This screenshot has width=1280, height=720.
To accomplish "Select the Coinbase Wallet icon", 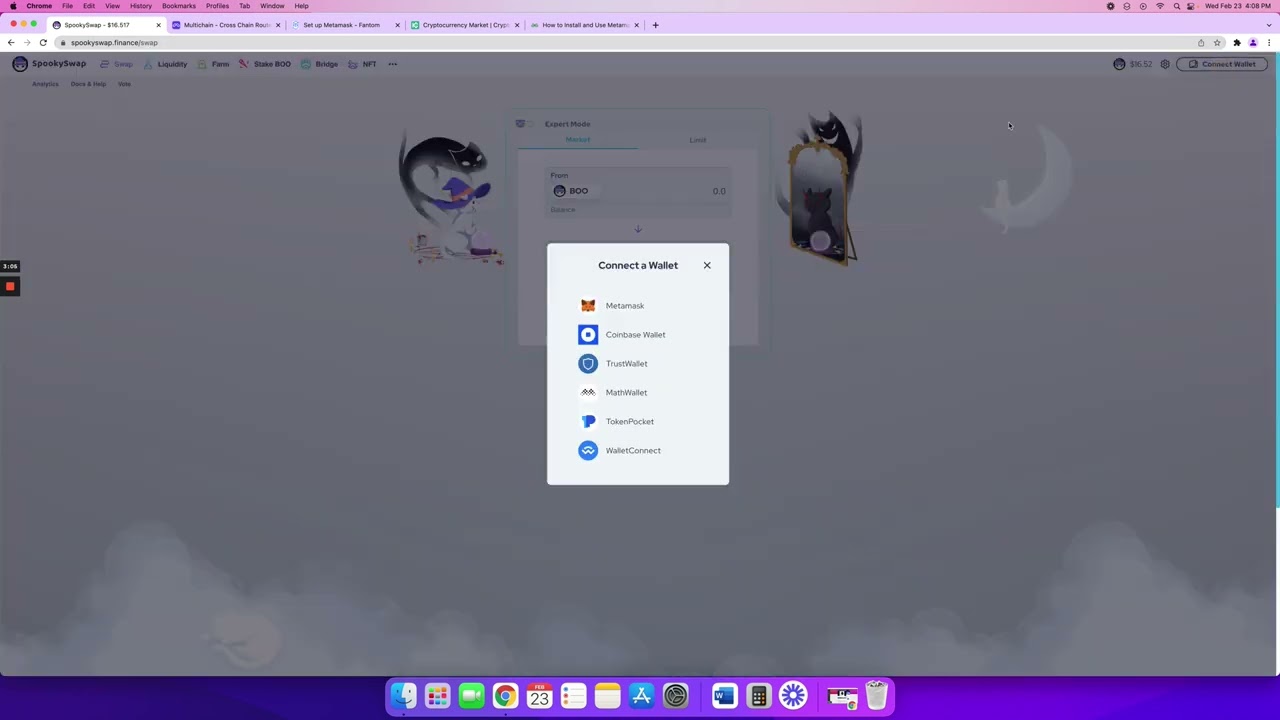I will pos(588,335).
